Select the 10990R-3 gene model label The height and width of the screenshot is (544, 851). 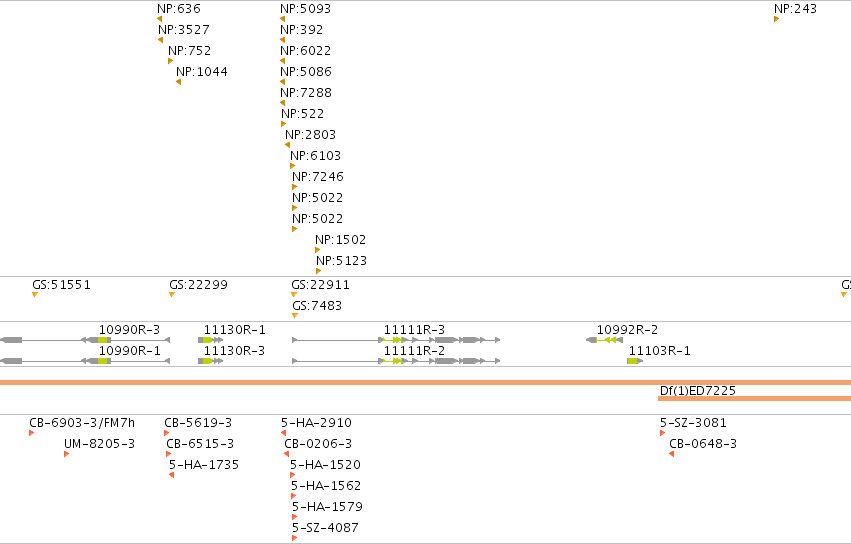(x=129, y=330)
